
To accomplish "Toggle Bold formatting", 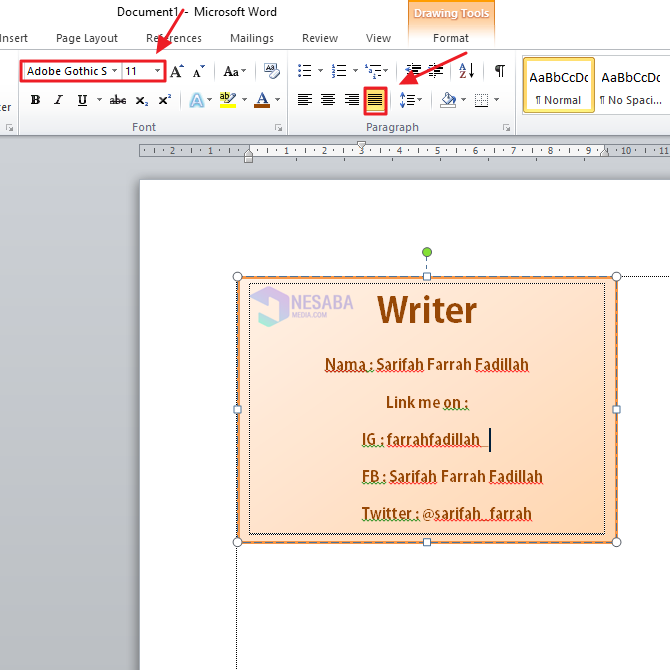I will coord(35,100).
